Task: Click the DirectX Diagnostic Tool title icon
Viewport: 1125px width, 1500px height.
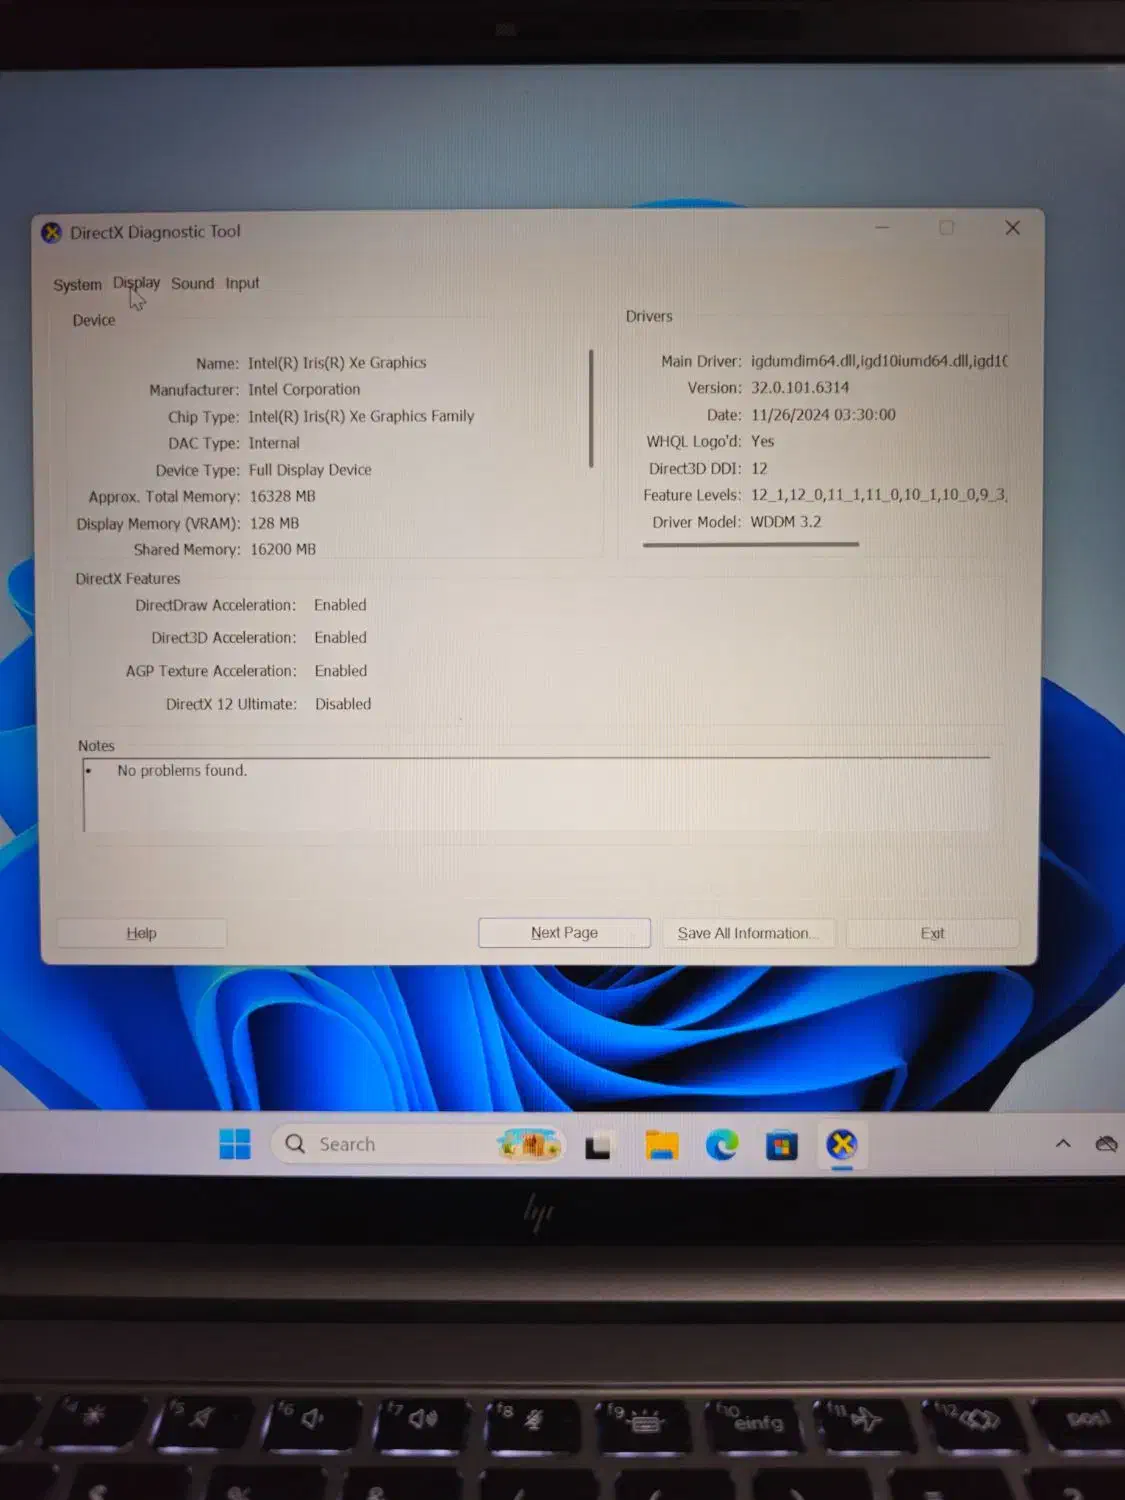Action: [x=52, y=233]
